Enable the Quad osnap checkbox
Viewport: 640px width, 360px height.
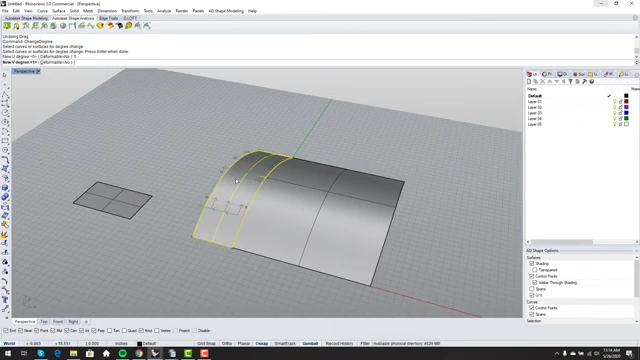pyautogui.click(x=124, y=331)
